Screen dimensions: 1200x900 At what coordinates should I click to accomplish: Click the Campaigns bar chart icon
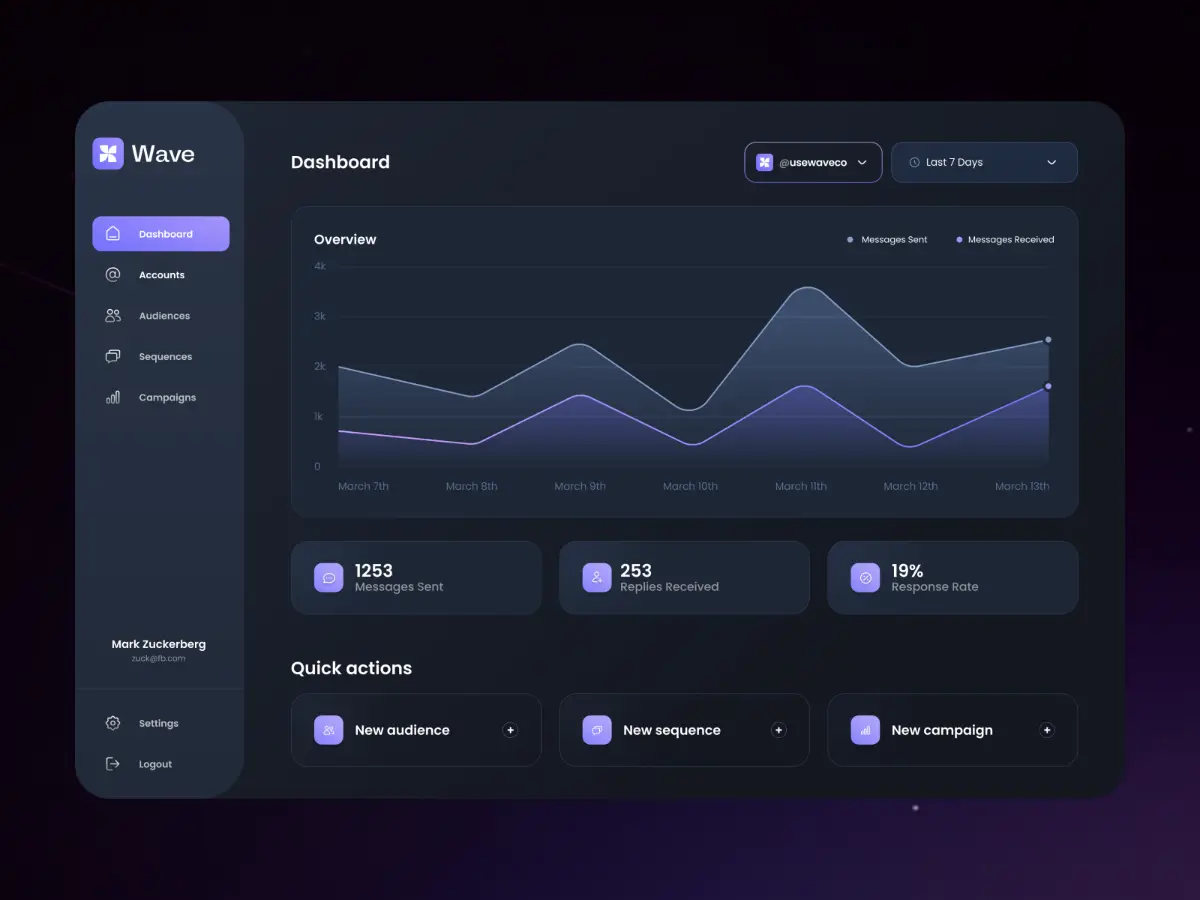[113, 397]
